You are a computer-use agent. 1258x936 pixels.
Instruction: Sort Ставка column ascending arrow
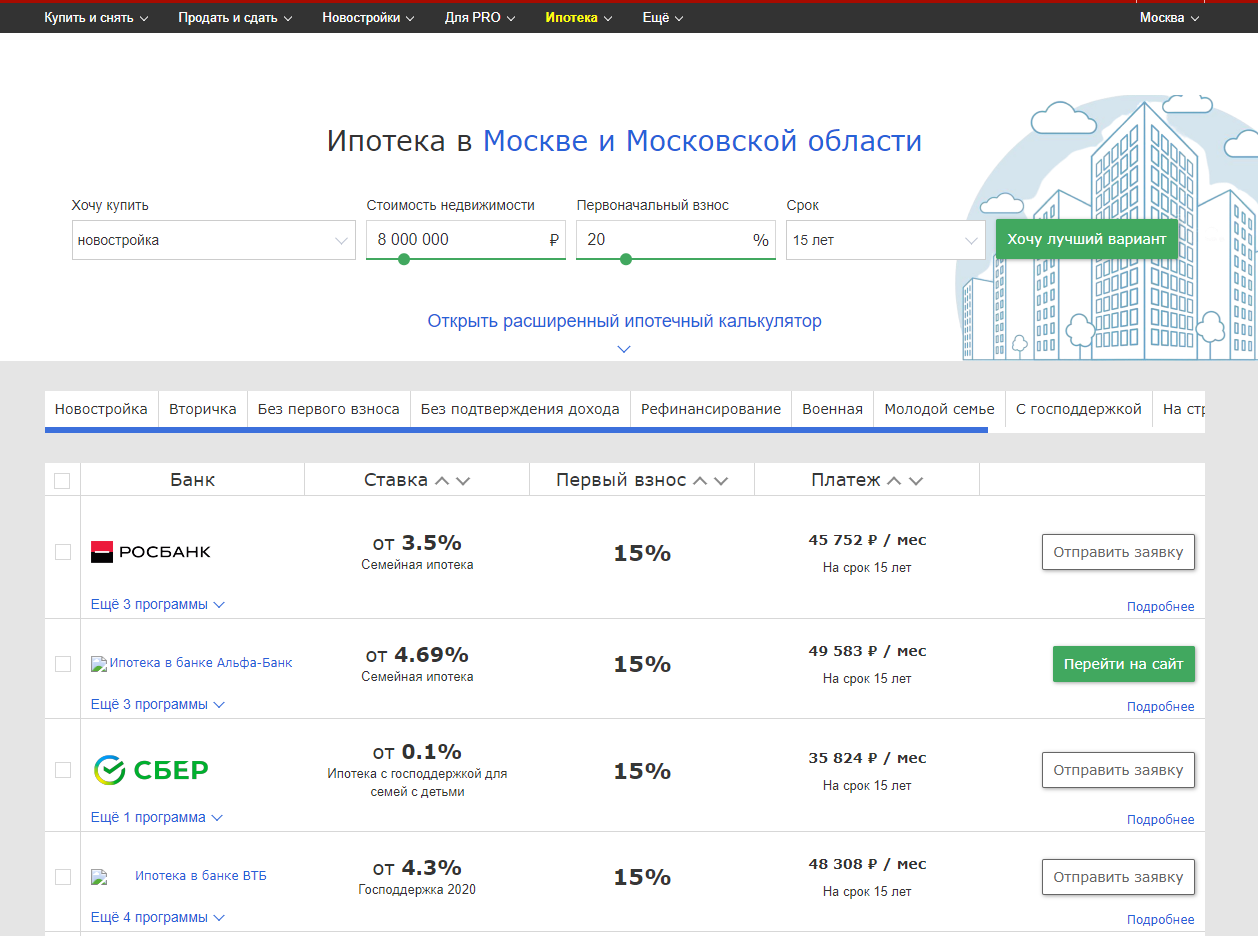441,481
